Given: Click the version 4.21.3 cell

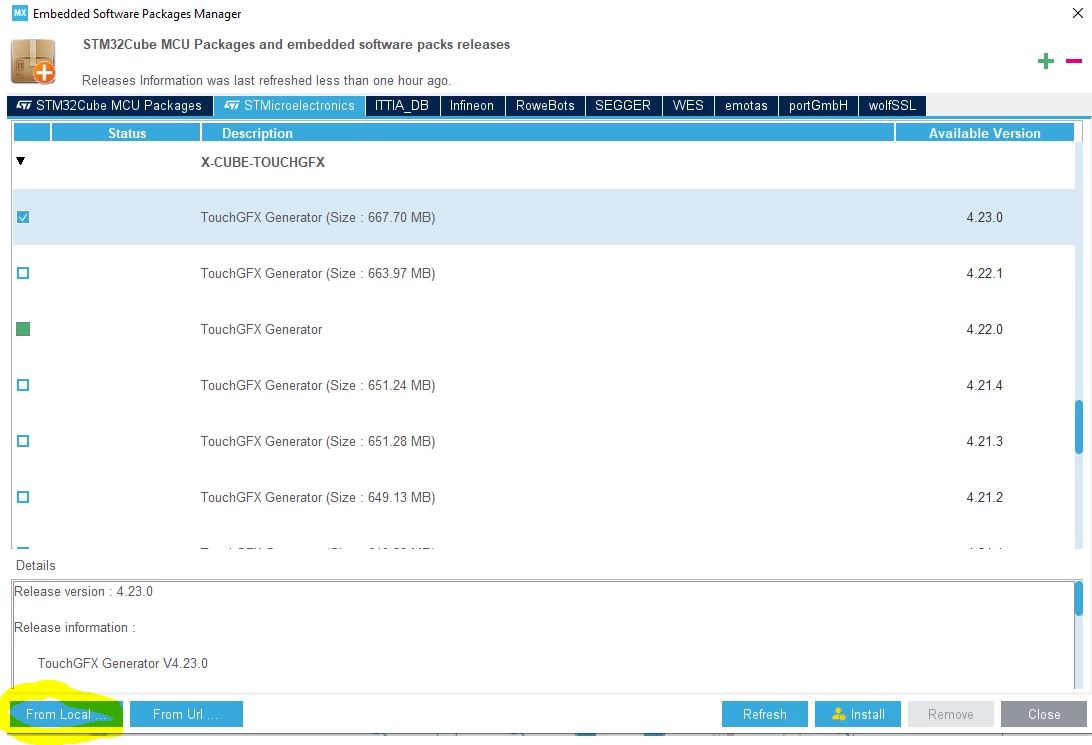Looking at the screenshot, I should 984,441.
